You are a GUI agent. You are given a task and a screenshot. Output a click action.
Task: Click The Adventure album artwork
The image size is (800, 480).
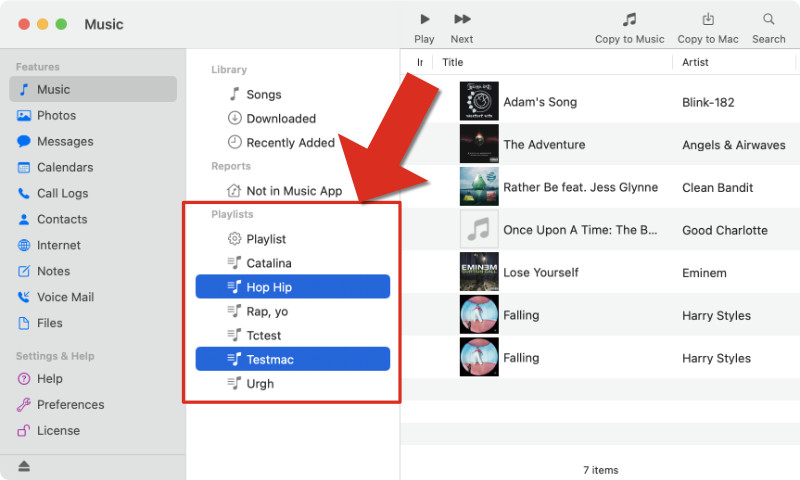point(479,144)
